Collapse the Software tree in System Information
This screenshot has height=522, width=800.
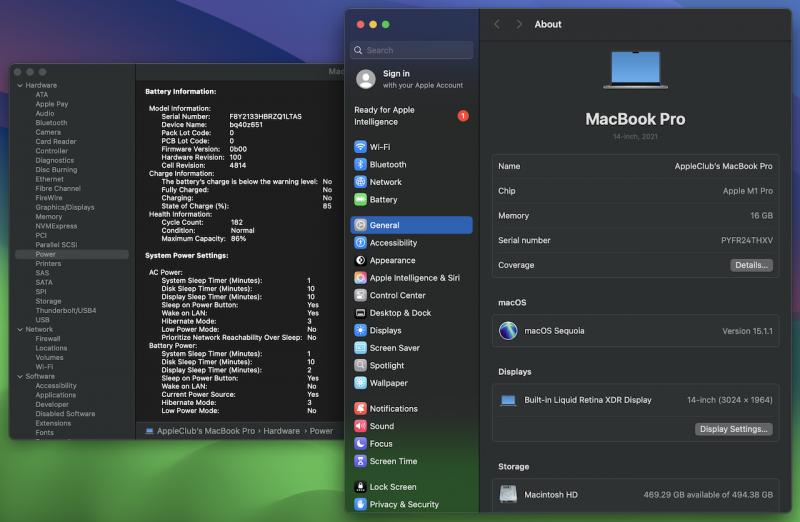click(x=20, y=377)
